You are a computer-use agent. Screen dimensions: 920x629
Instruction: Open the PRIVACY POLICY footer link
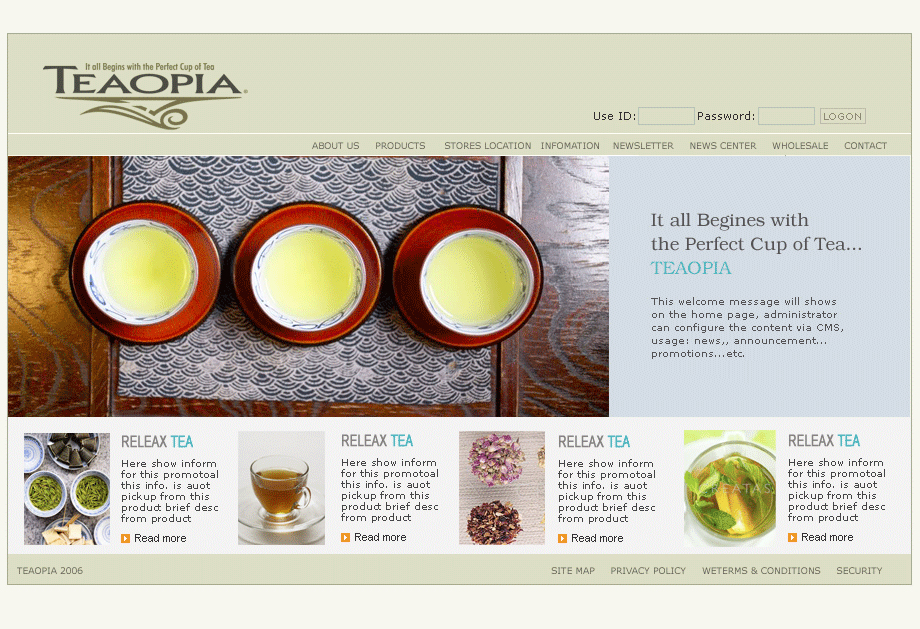(x=648, y=570)
